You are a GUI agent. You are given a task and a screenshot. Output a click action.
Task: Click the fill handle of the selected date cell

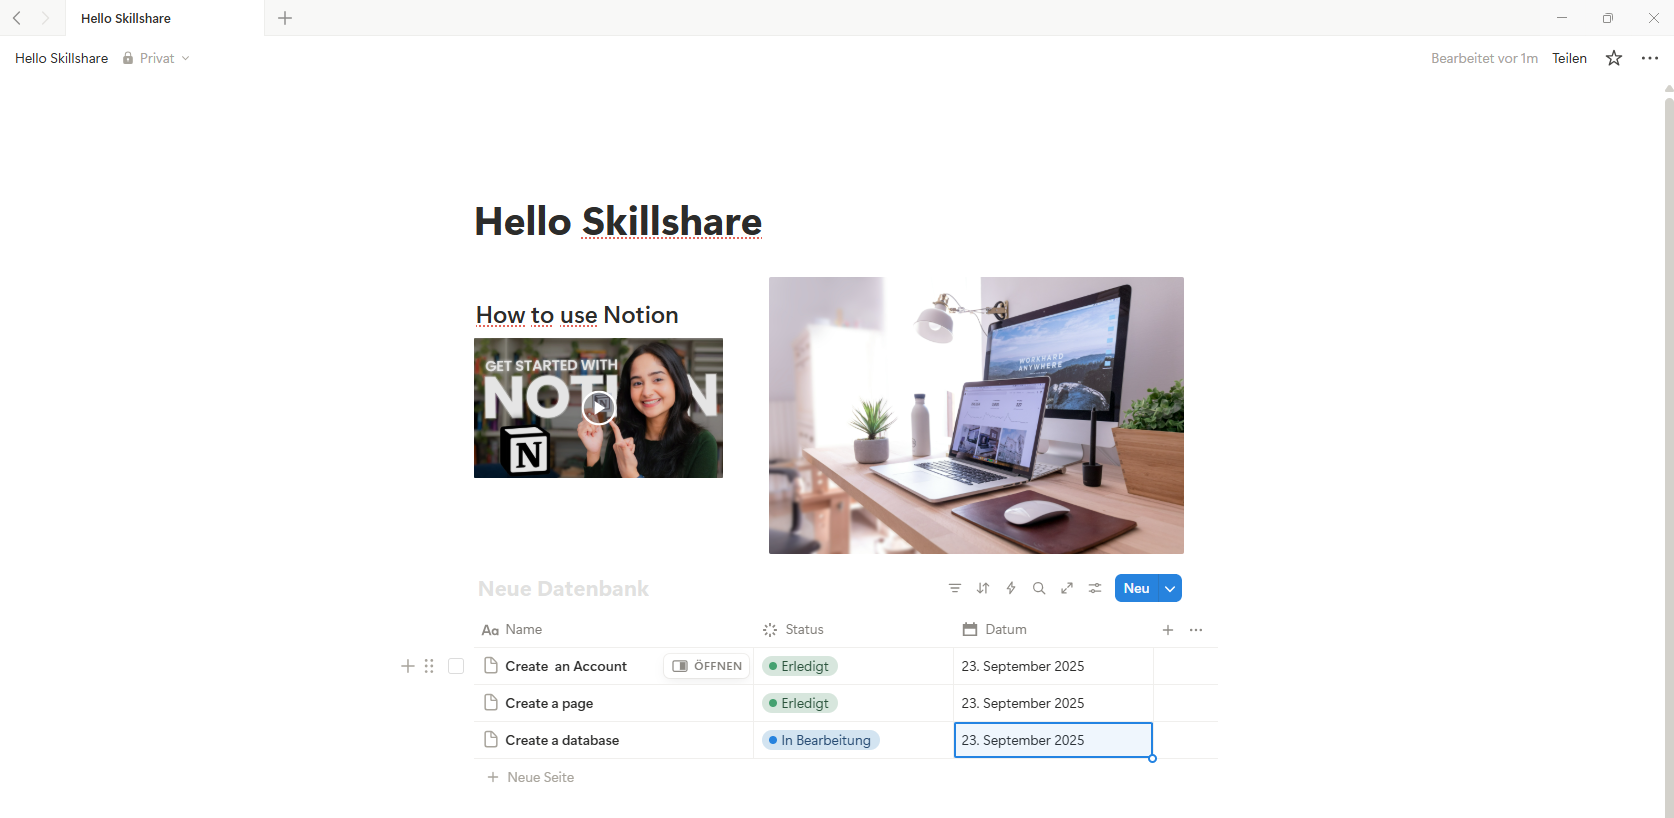1152,758
